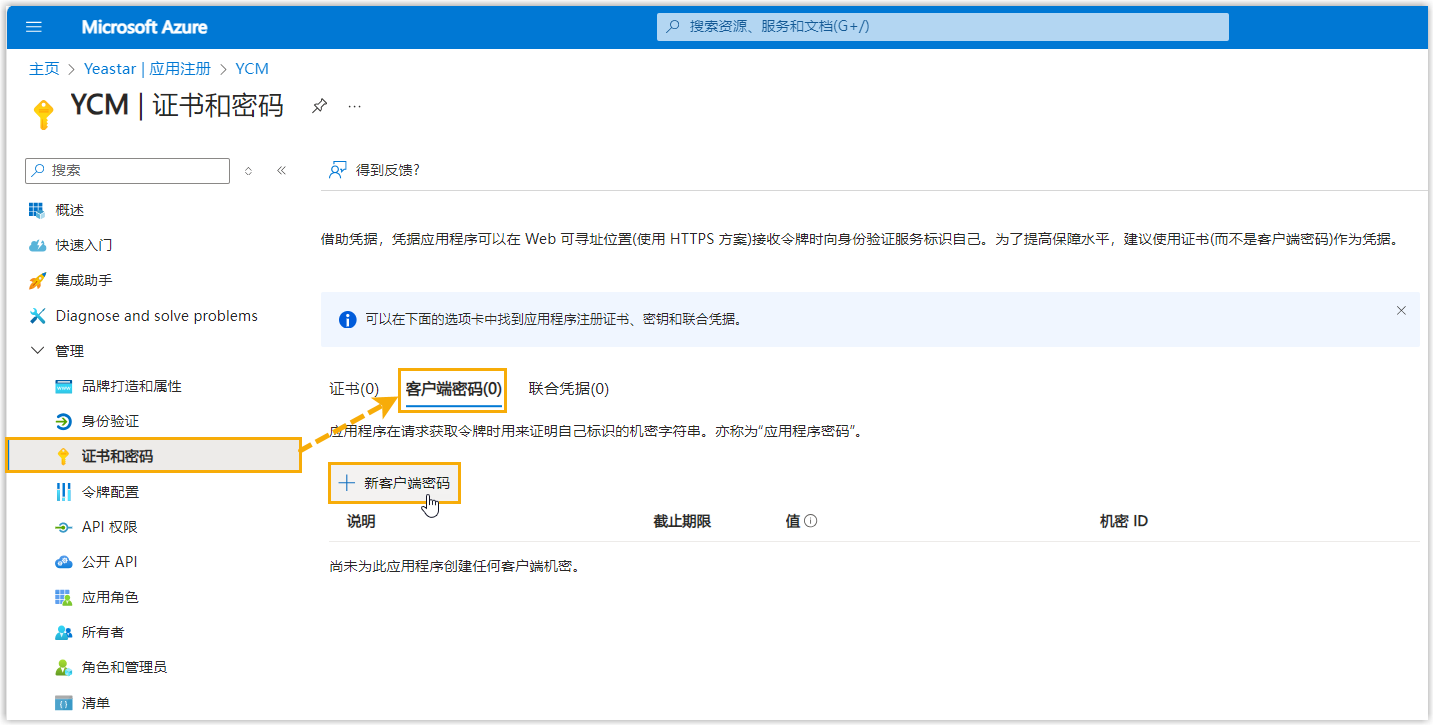Switch to the 联合凭据(0) tab

tap(568, 389)
